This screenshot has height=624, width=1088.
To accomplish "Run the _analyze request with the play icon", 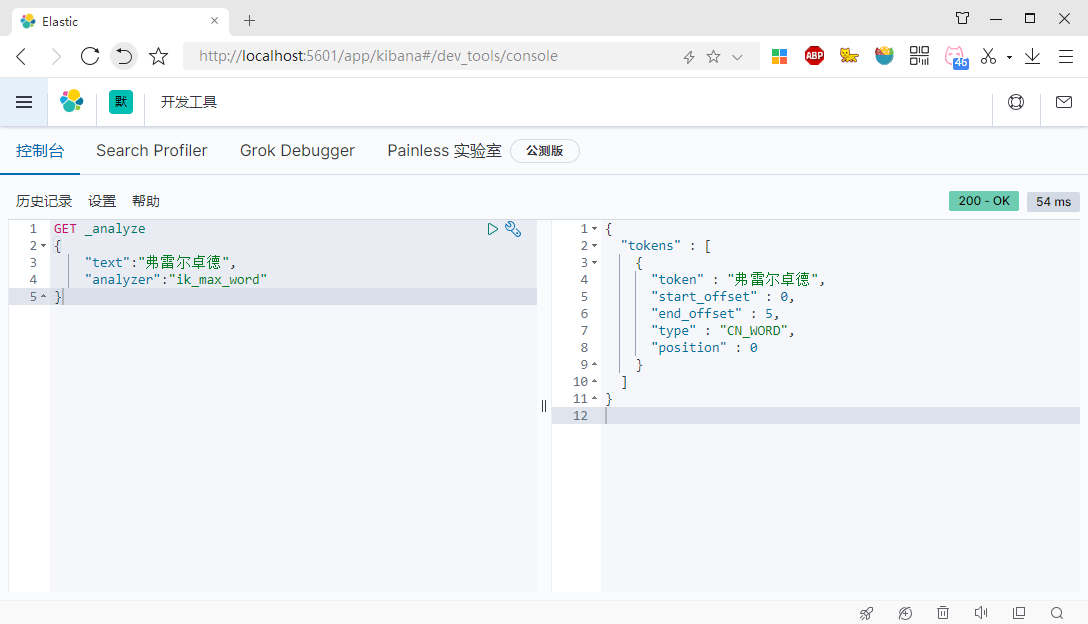I will pos(492,228).
